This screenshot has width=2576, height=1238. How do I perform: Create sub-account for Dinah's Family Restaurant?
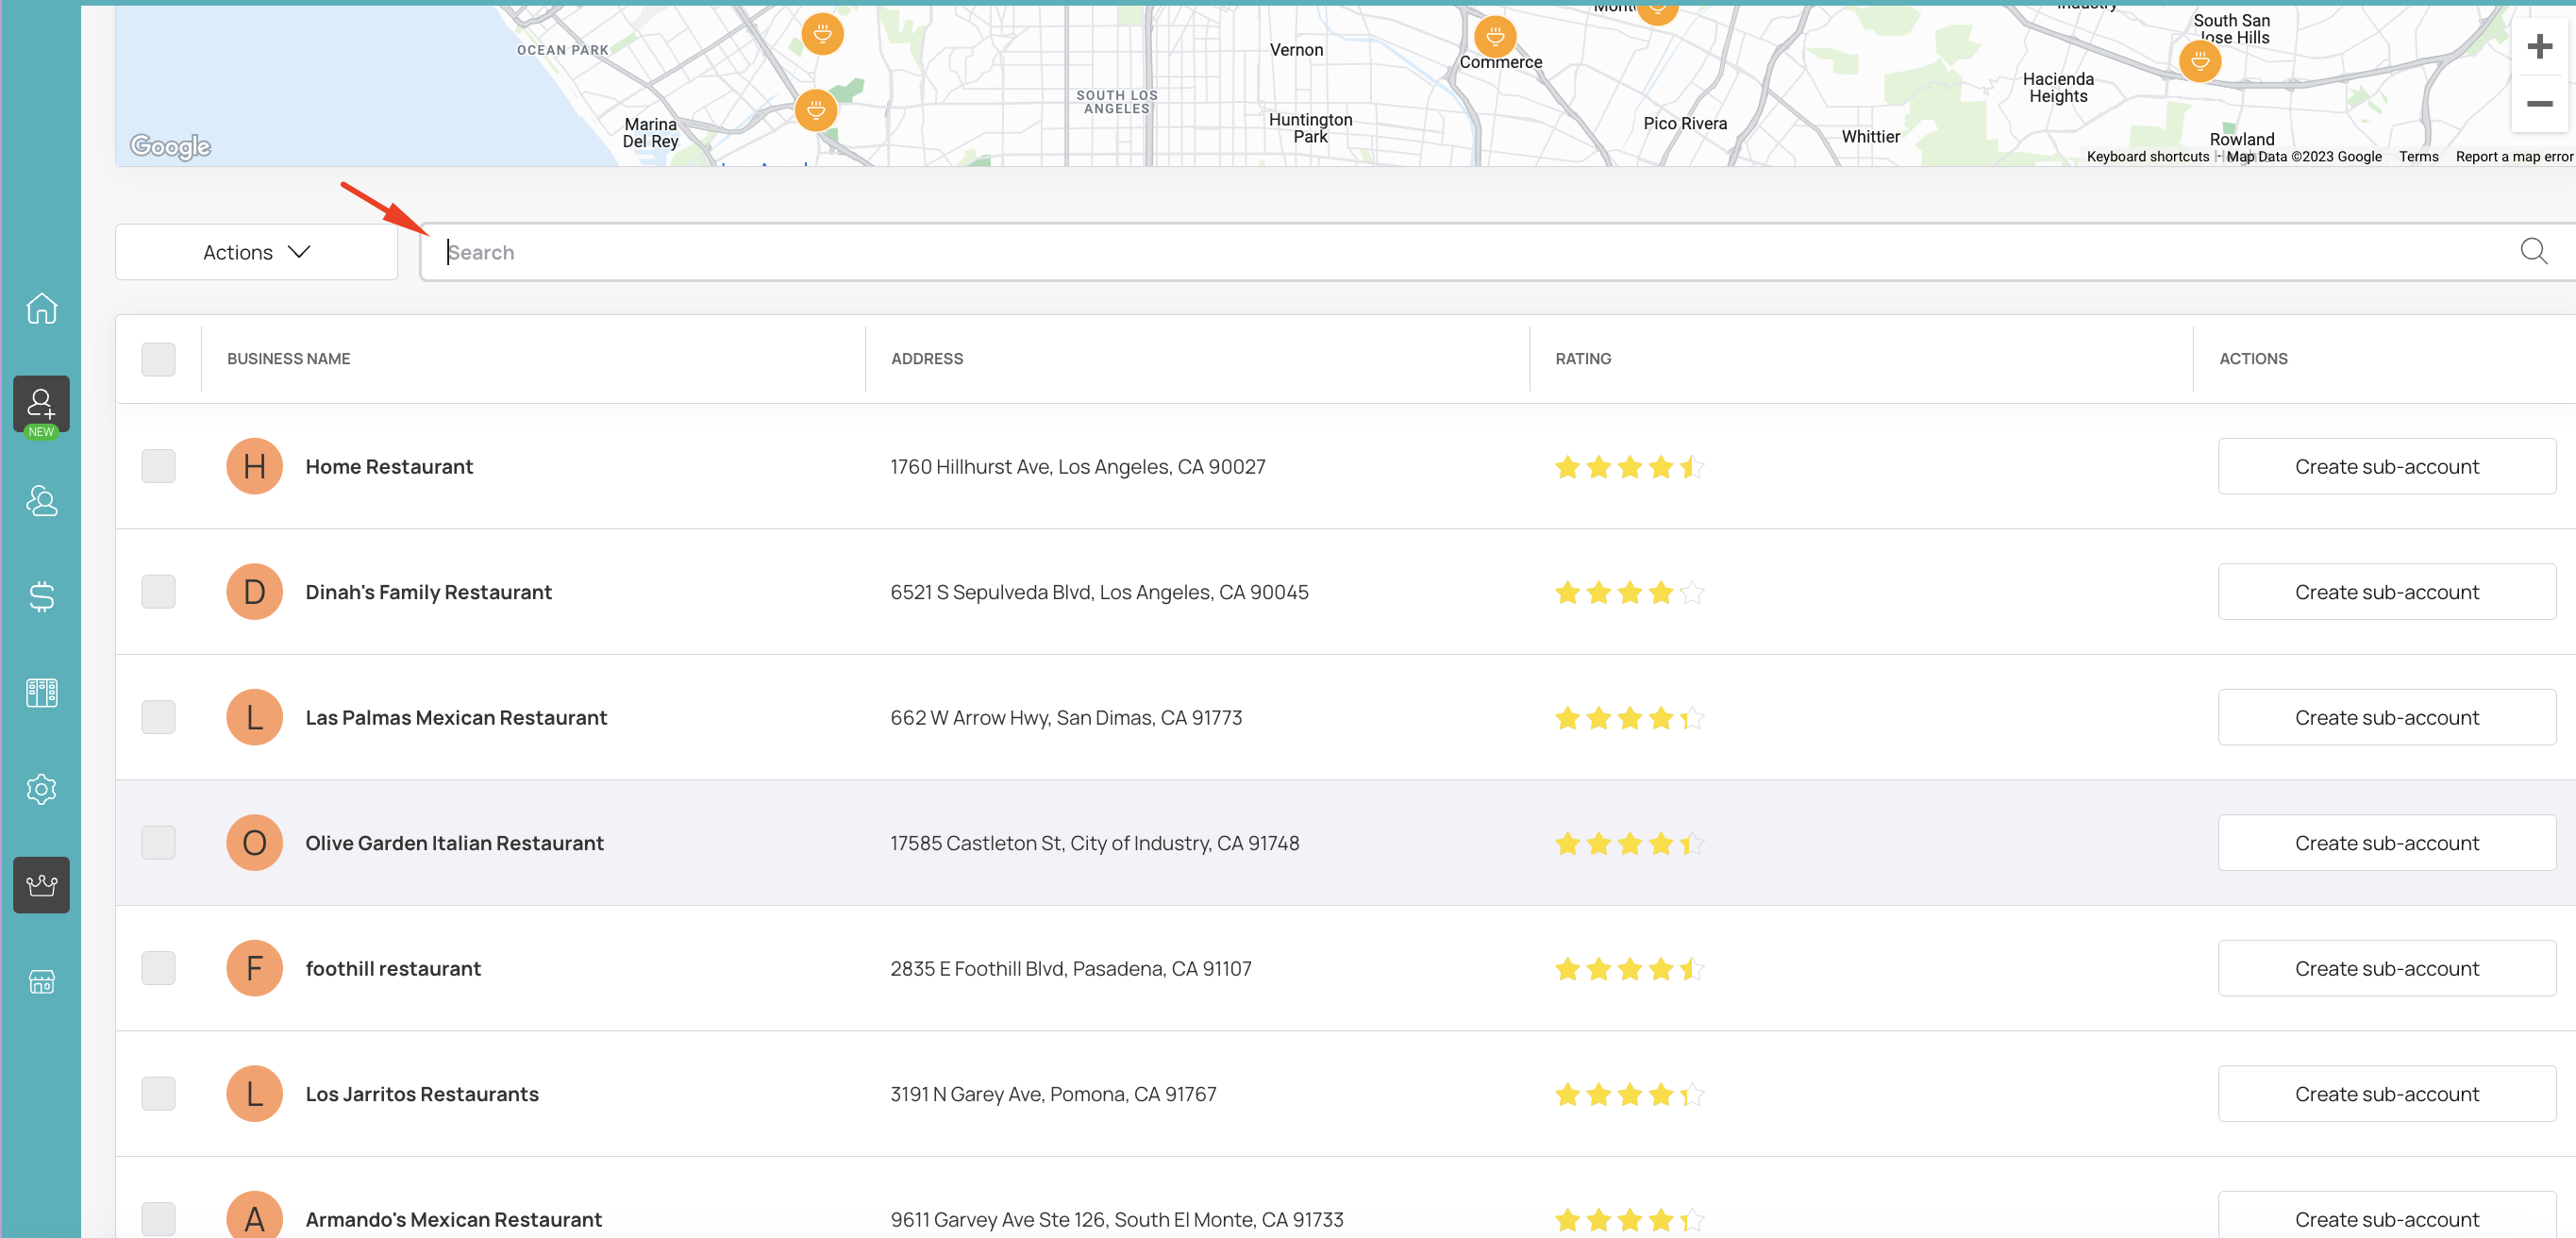pos(2385,592)
